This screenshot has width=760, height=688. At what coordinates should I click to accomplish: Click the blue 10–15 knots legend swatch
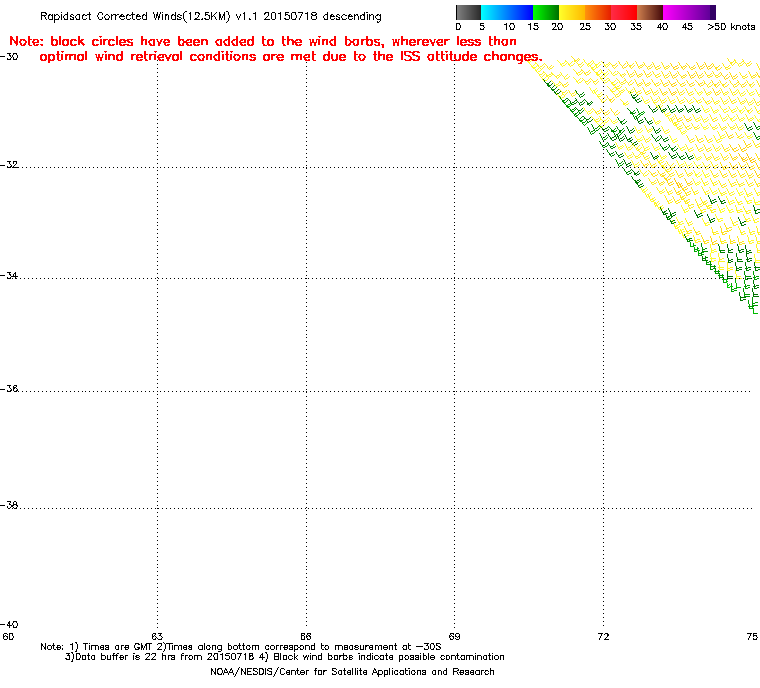point(520,12)
